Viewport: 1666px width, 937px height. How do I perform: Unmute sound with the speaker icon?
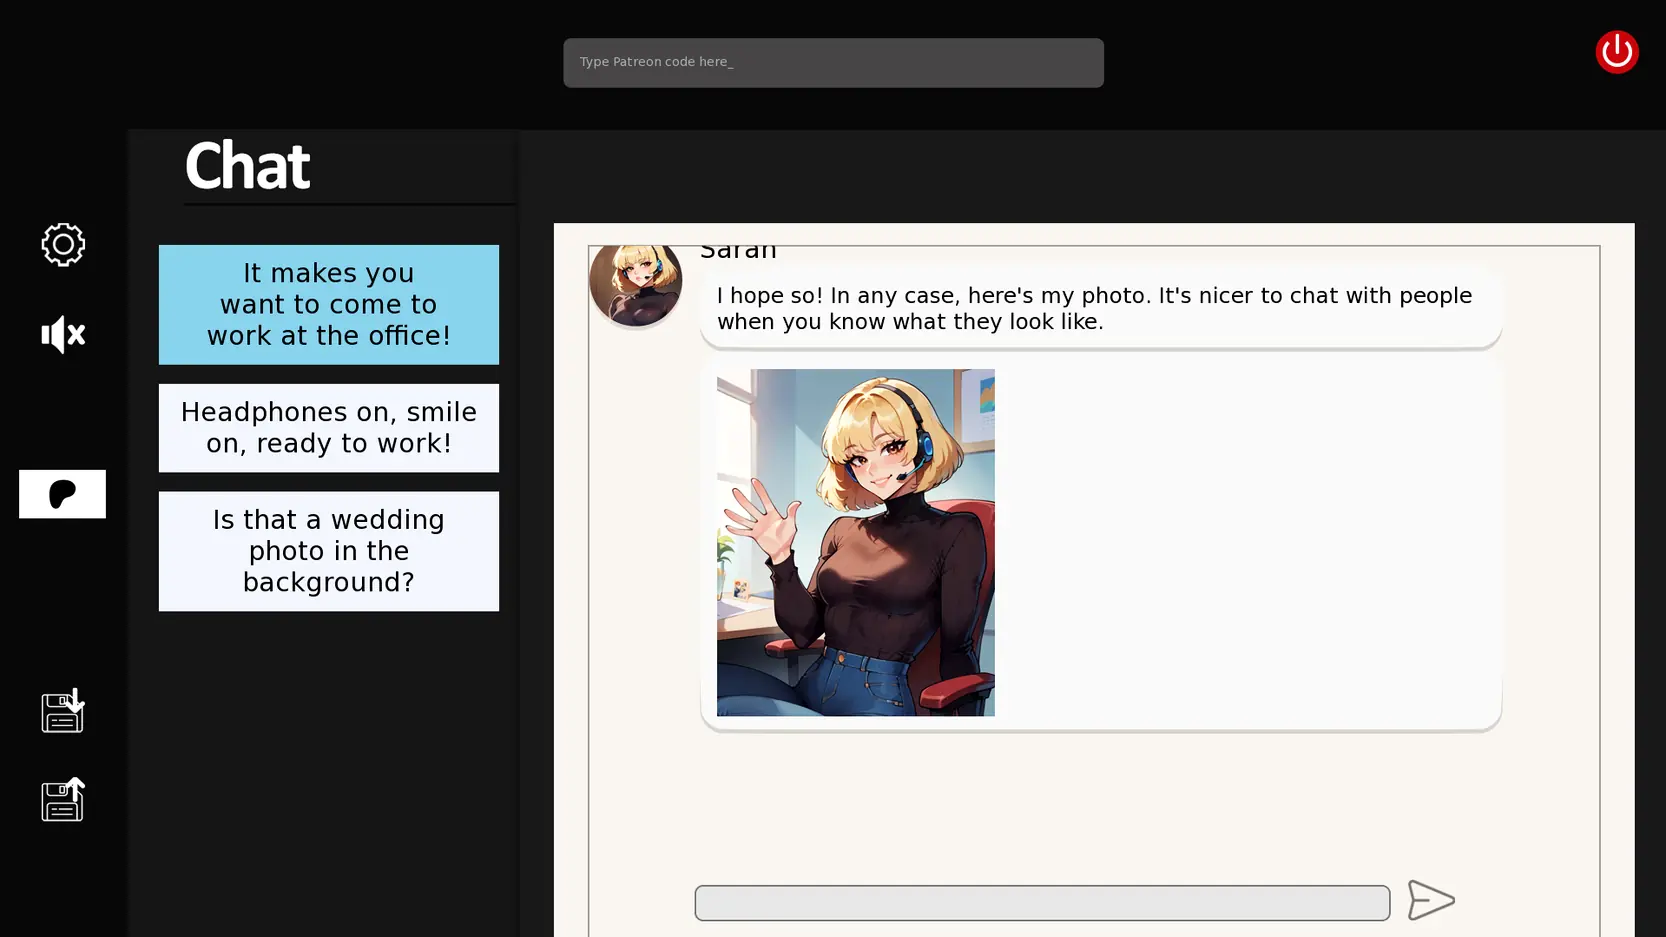[x=63, y=334]
